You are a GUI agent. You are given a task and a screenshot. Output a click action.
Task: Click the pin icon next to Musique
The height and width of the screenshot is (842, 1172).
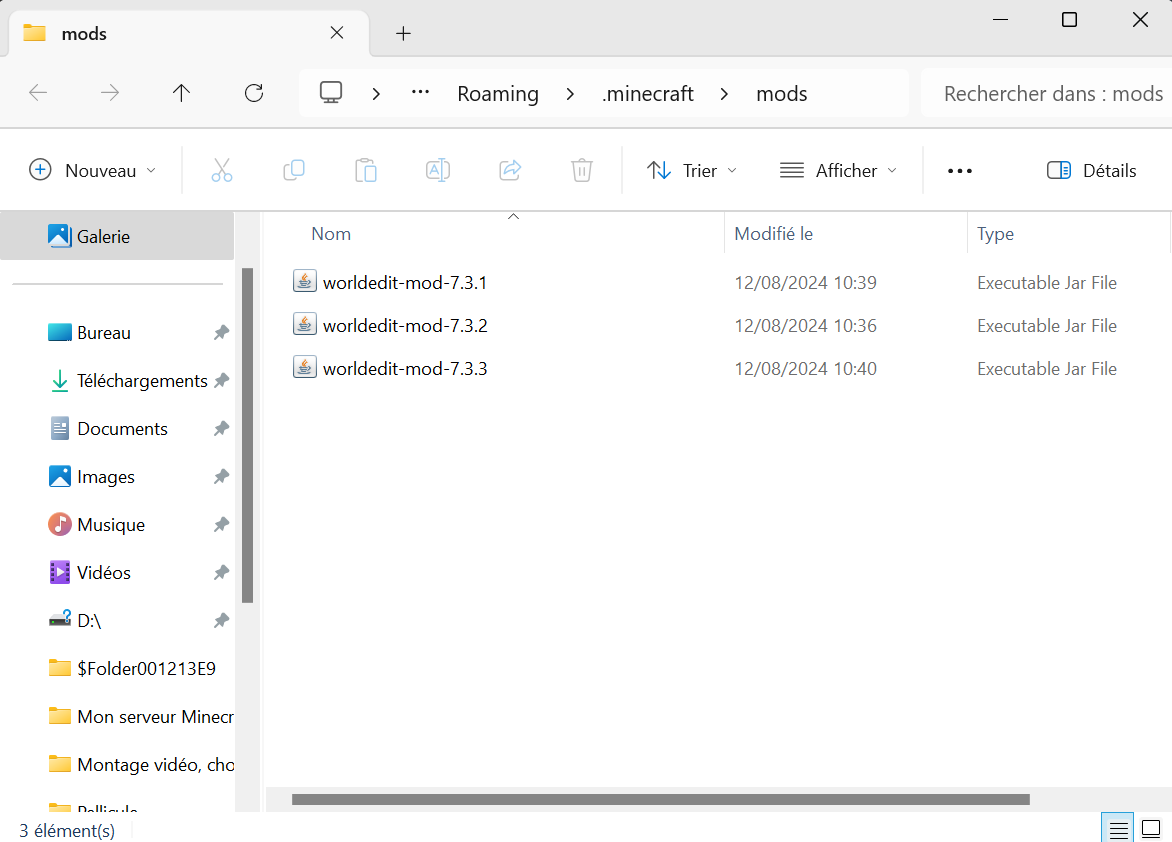click(x=221, y=525)
